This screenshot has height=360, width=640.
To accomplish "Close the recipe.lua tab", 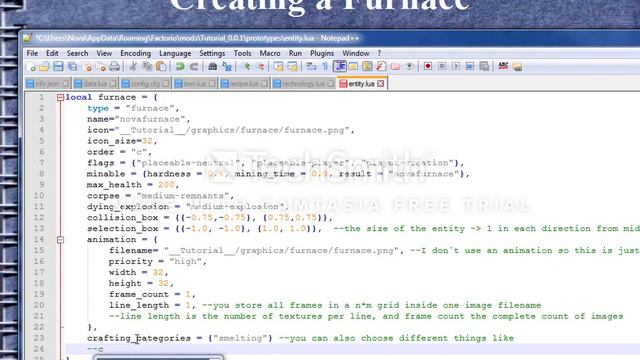I will (264, 84).
